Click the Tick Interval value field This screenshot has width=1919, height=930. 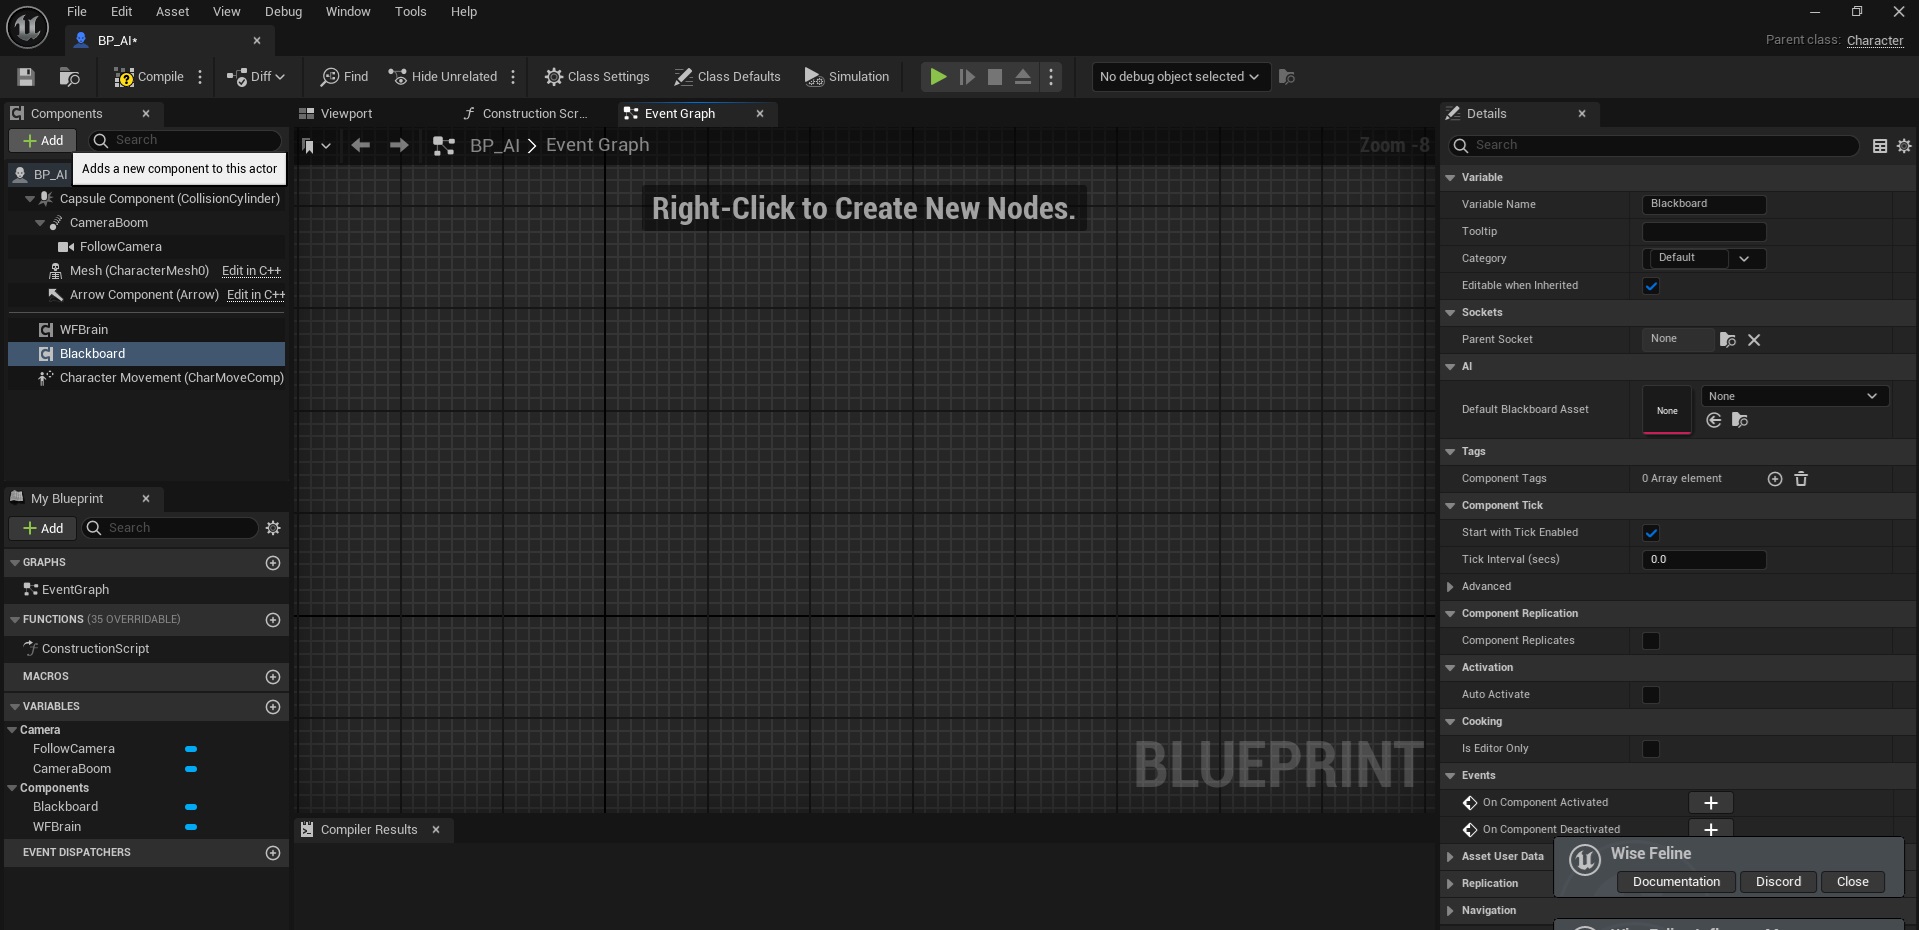click(x=1703, y=560)
